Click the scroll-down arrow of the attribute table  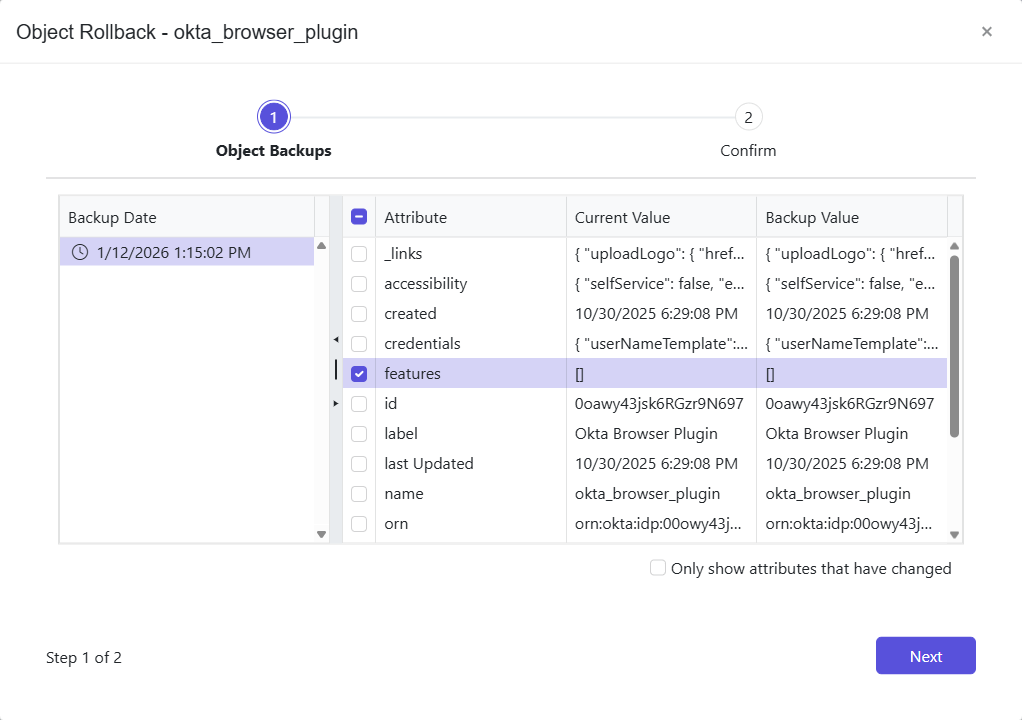point(952,533)
